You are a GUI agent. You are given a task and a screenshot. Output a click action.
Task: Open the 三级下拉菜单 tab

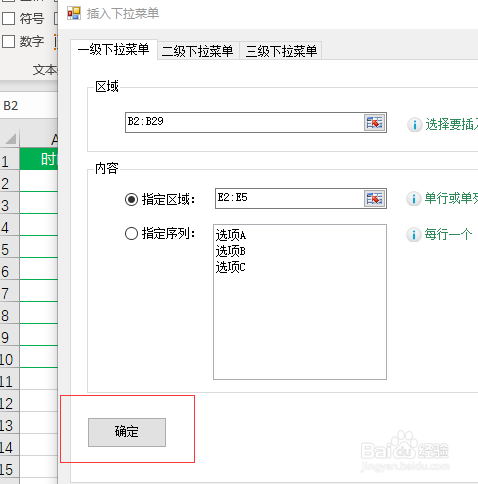[x=281, y=51]
